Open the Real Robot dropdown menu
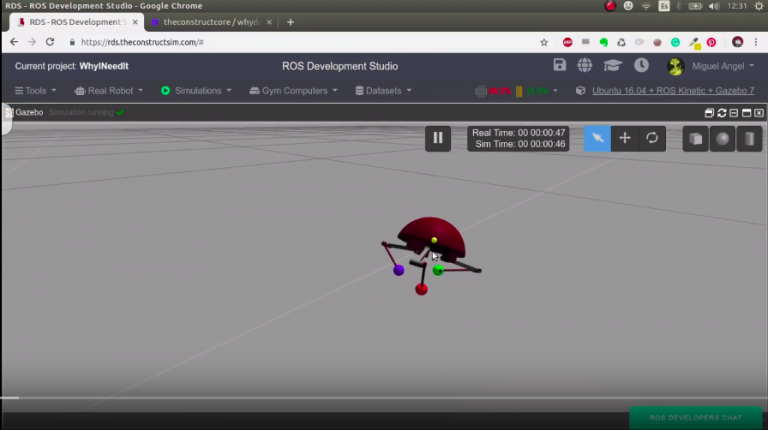This screenshot has width=768, height=430. click(109, 91)
